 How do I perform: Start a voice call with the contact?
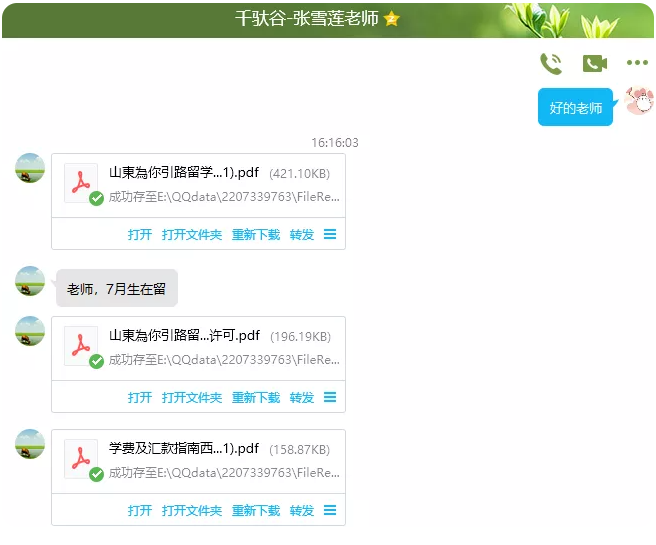pos(551,64)
